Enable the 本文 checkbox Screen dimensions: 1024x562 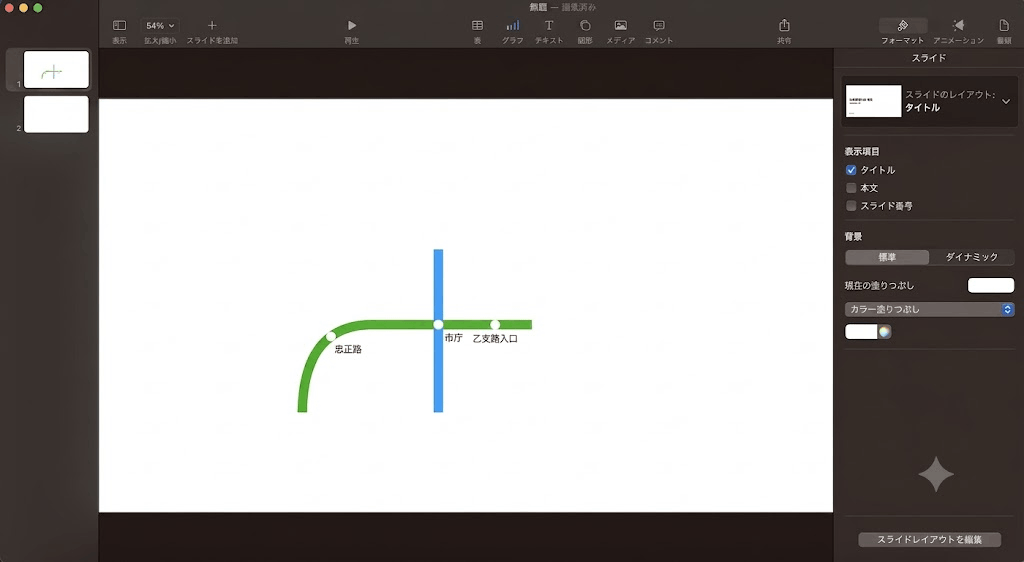click(851, 188)
